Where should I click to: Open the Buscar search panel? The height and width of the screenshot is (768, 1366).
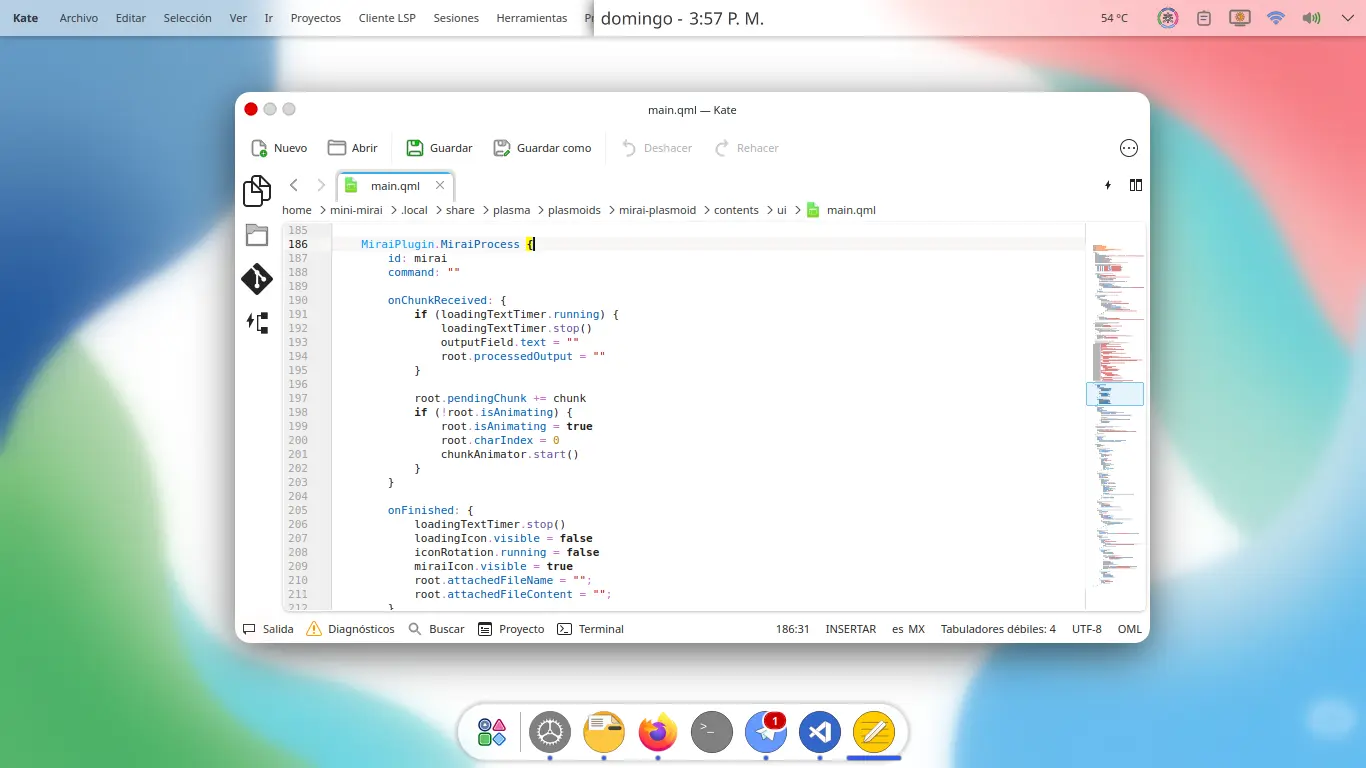(x=436, y=629)
